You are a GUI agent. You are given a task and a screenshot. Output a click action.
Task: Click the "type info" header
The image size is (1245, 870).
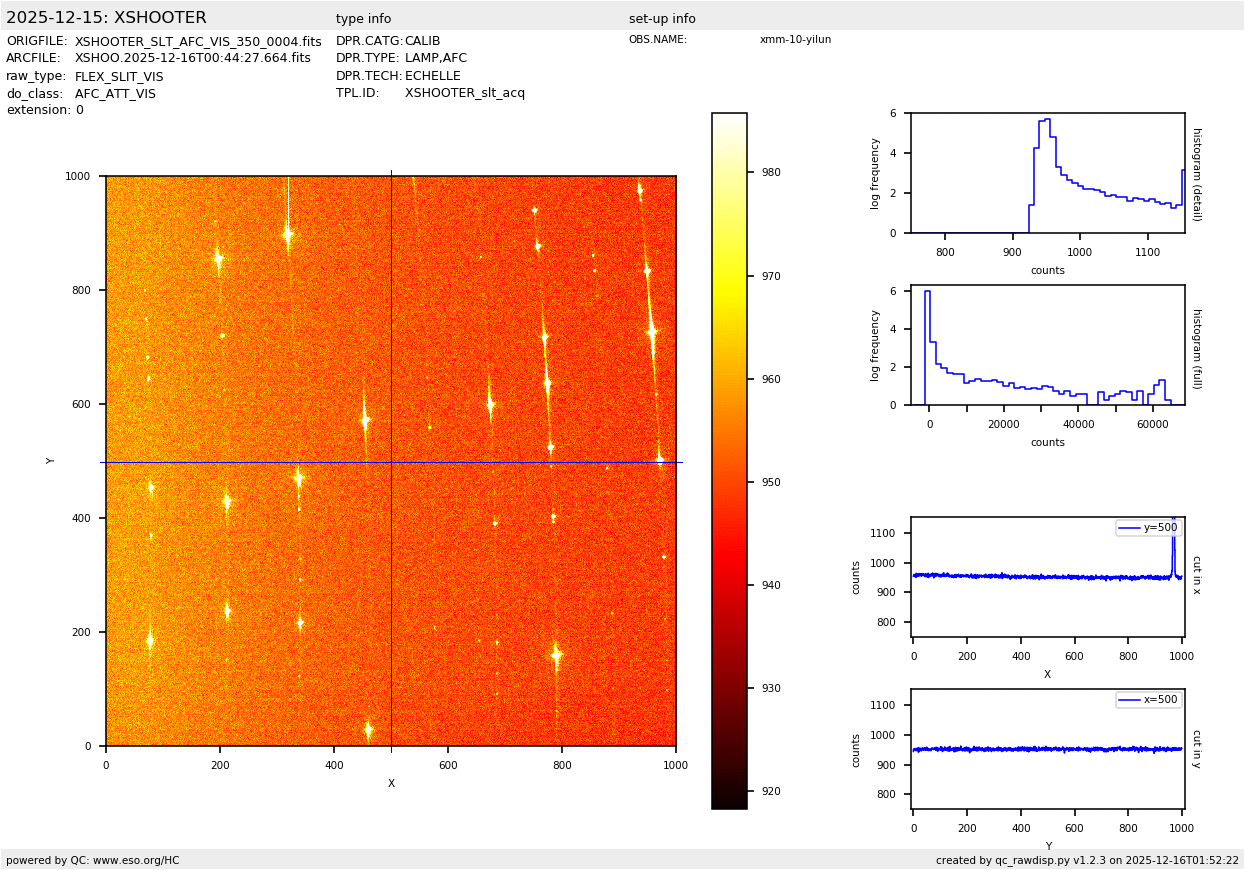(363, 19)
